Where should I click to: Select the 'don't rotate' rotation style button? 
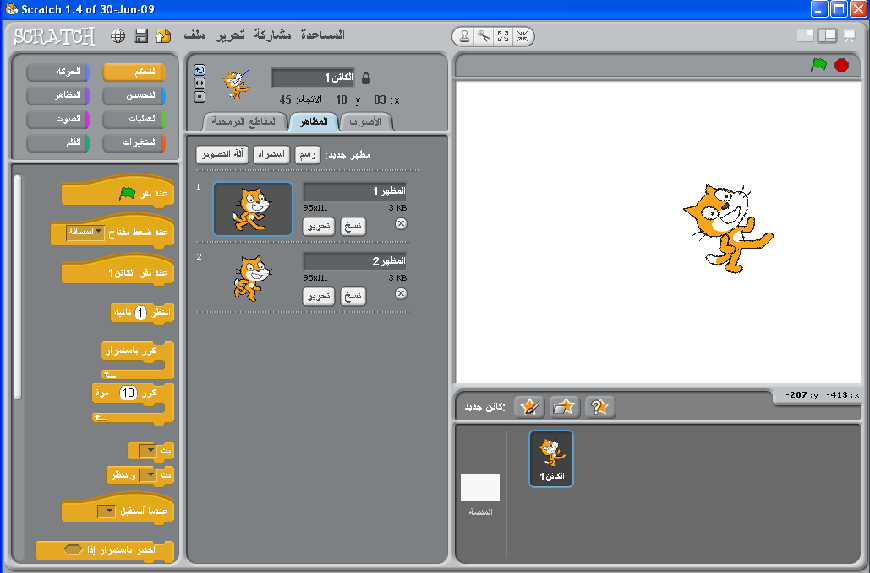tap(198, 97)
